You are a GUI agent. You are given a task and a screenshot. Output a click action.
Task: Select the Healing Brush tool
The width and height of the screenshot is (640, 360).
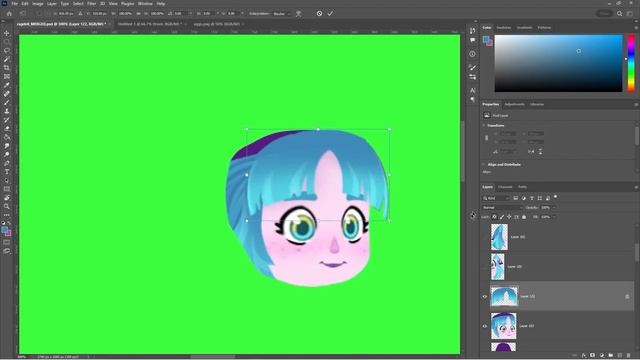coord(7,94)
